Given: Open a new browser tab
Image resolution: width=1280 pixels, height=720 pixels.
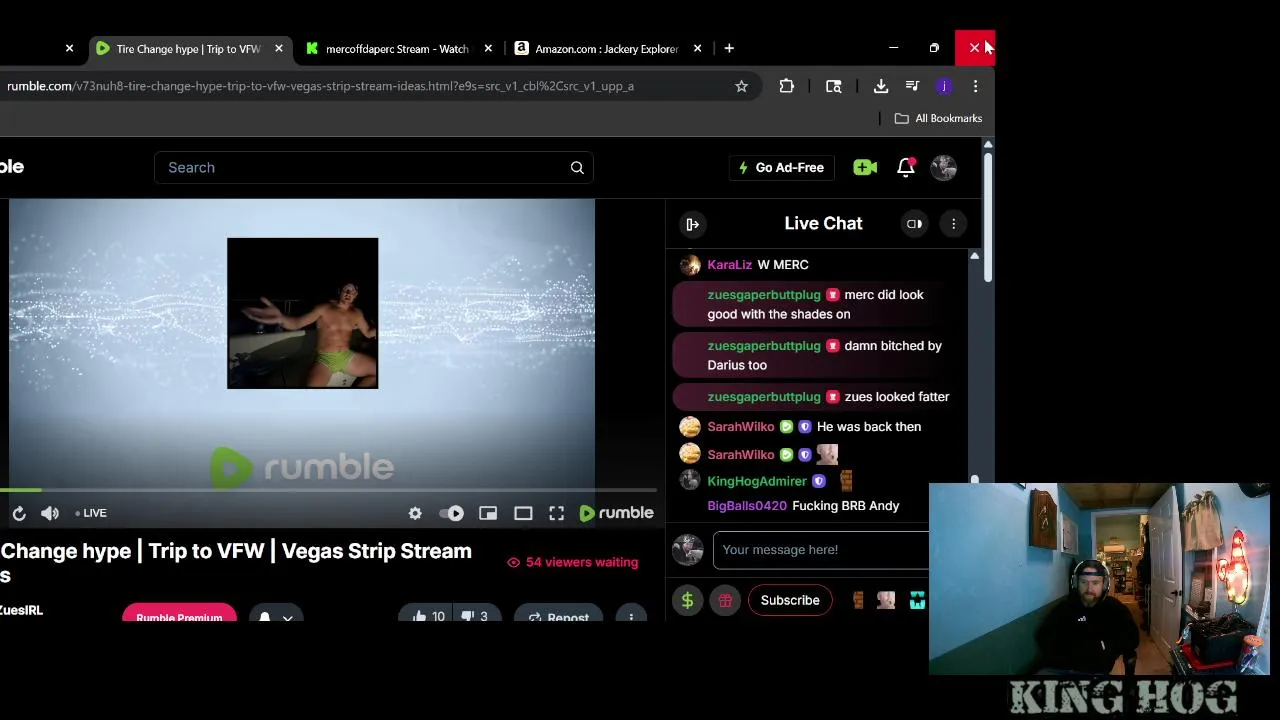Looking at the screenshot, I should 729,48.
